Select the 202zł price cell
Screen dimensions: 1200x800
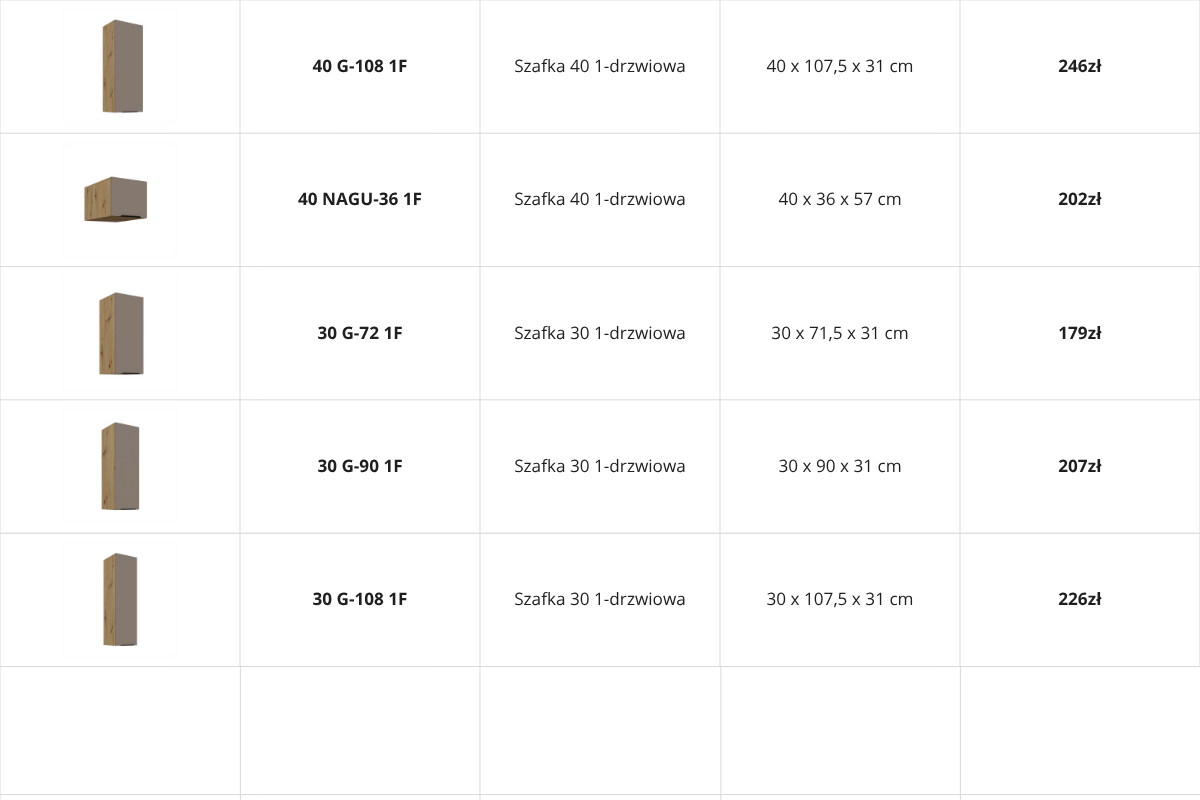click(x=1080, y=199)
